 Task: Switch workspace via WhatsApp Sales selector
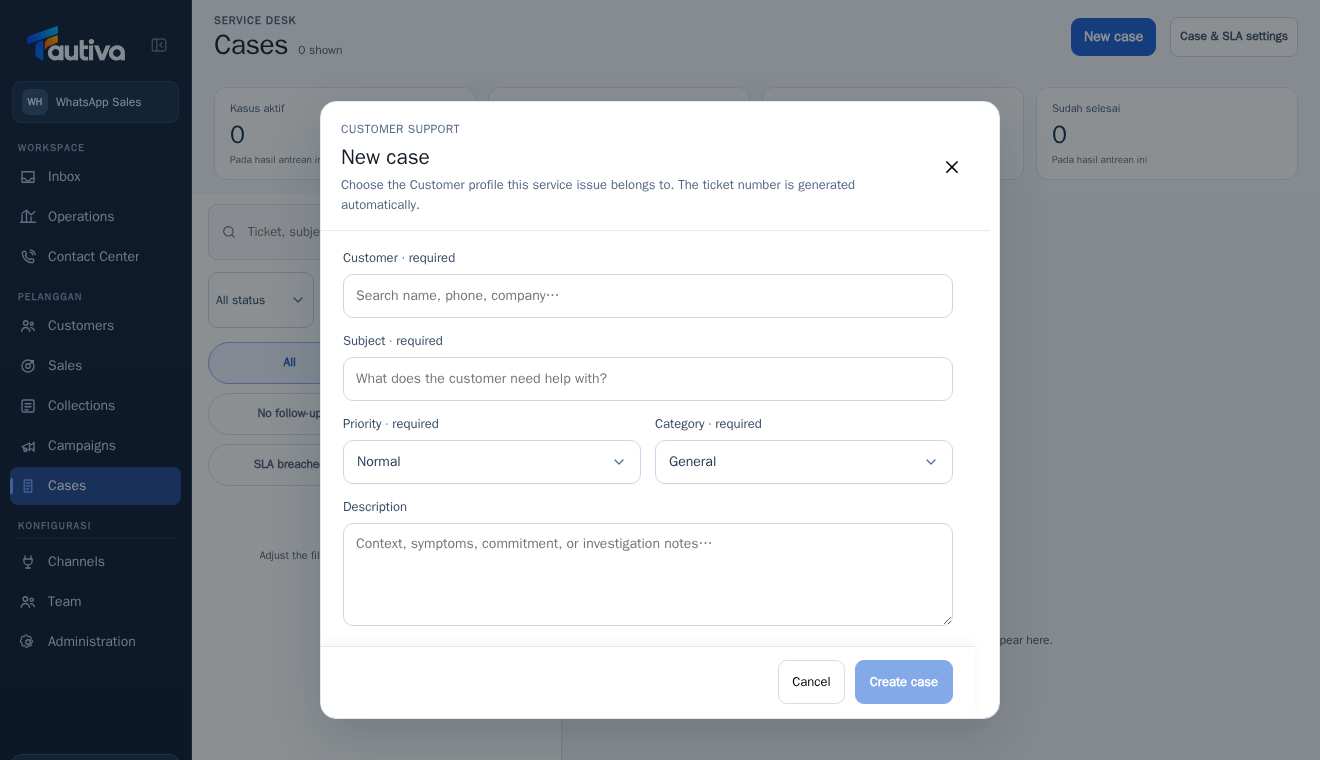(x=96, y=102)
